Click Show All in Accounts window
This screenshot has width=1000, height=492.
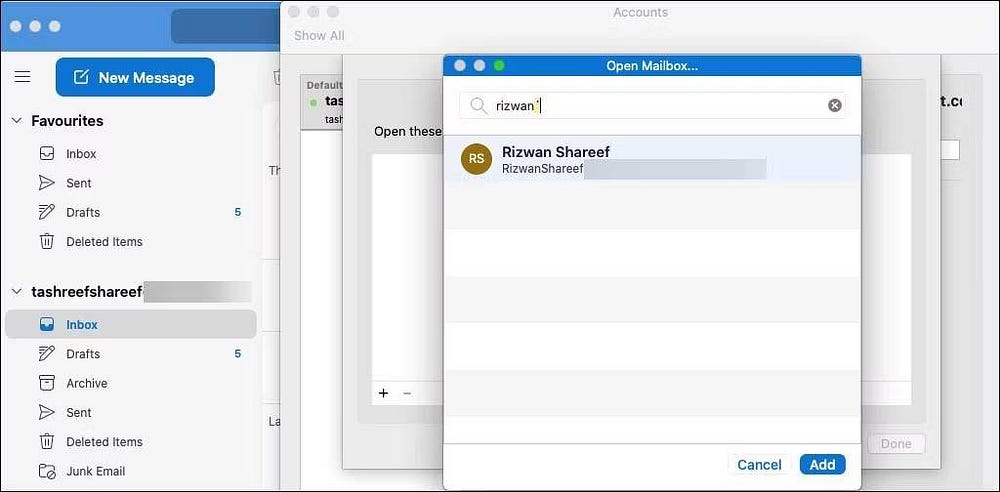pos(319,36)
